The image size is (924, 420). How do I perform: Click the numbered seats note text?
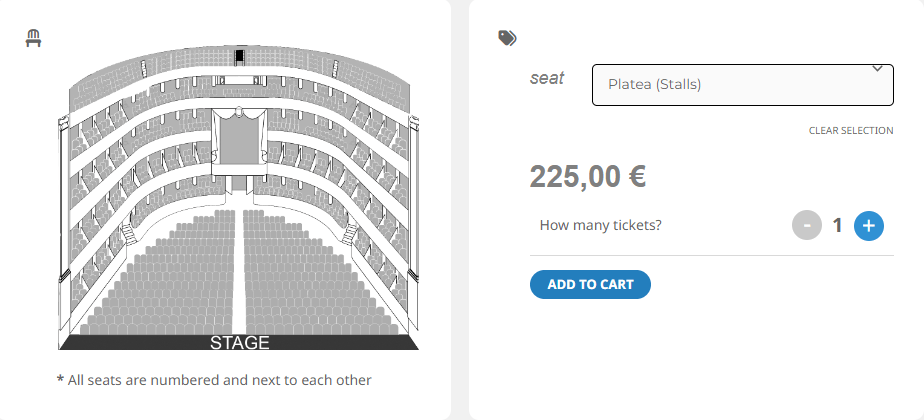[214, 380]
